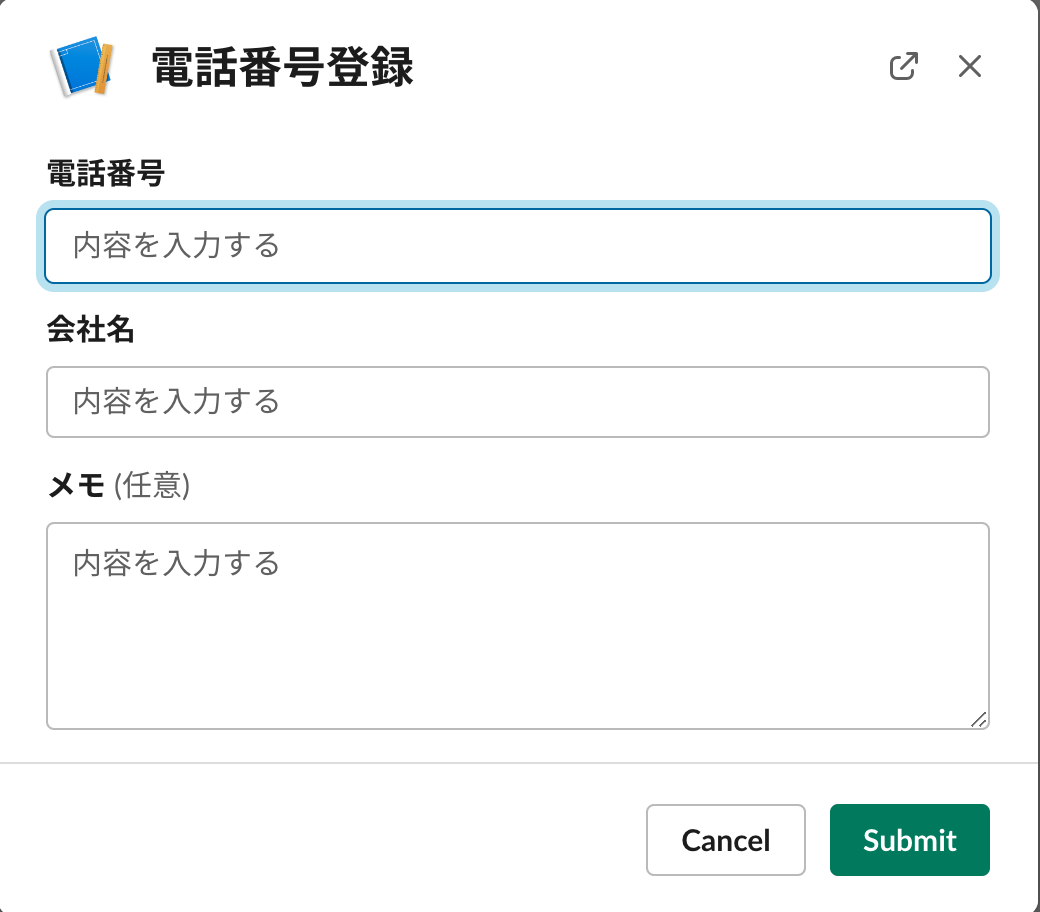Focus the 電話番号 input field

tap(518, 246)
